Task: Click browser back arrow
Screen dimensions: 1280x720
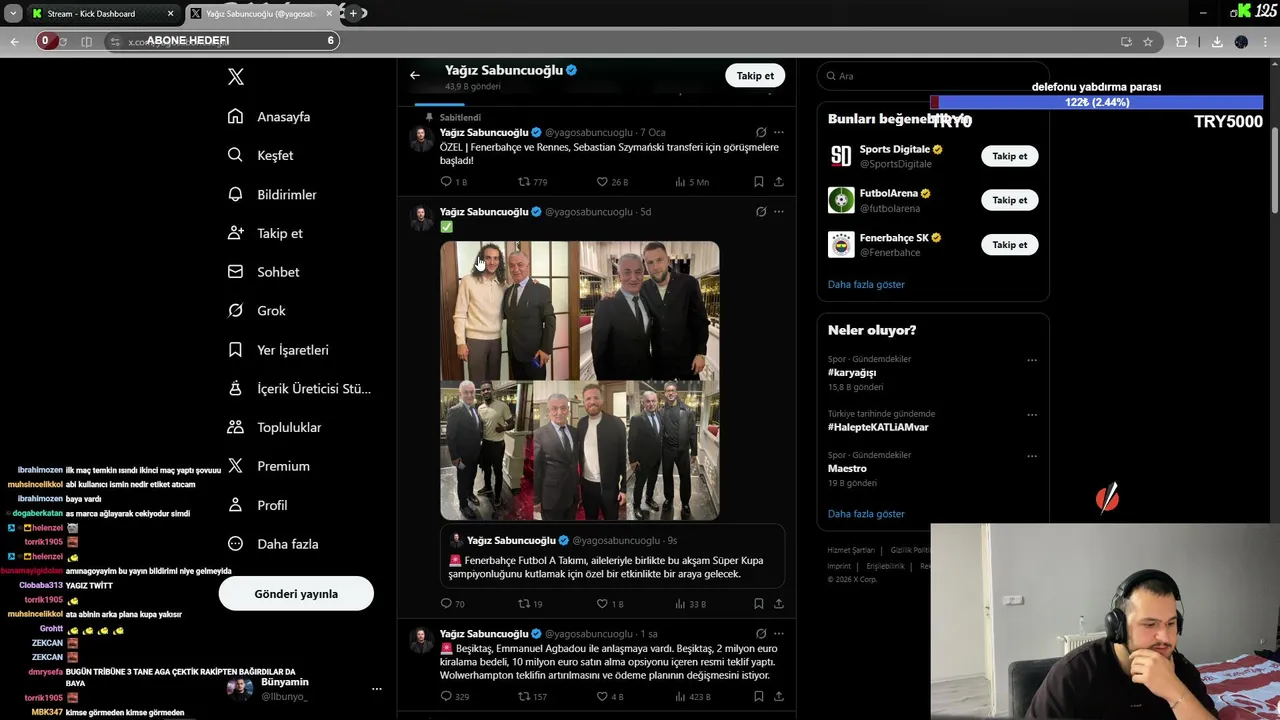Action: [14, 41]
